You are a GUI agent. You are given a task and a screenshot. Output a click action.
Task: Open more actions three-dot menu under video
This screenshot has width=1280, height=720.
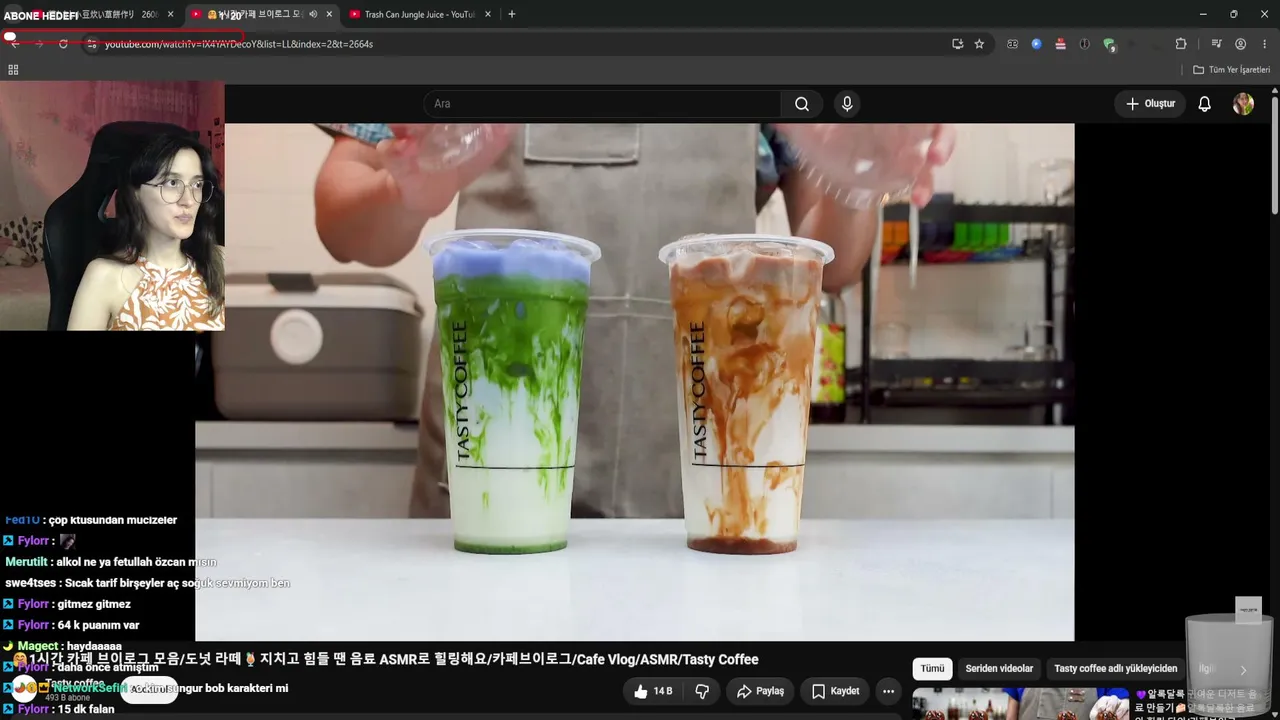tap(888, 691)
